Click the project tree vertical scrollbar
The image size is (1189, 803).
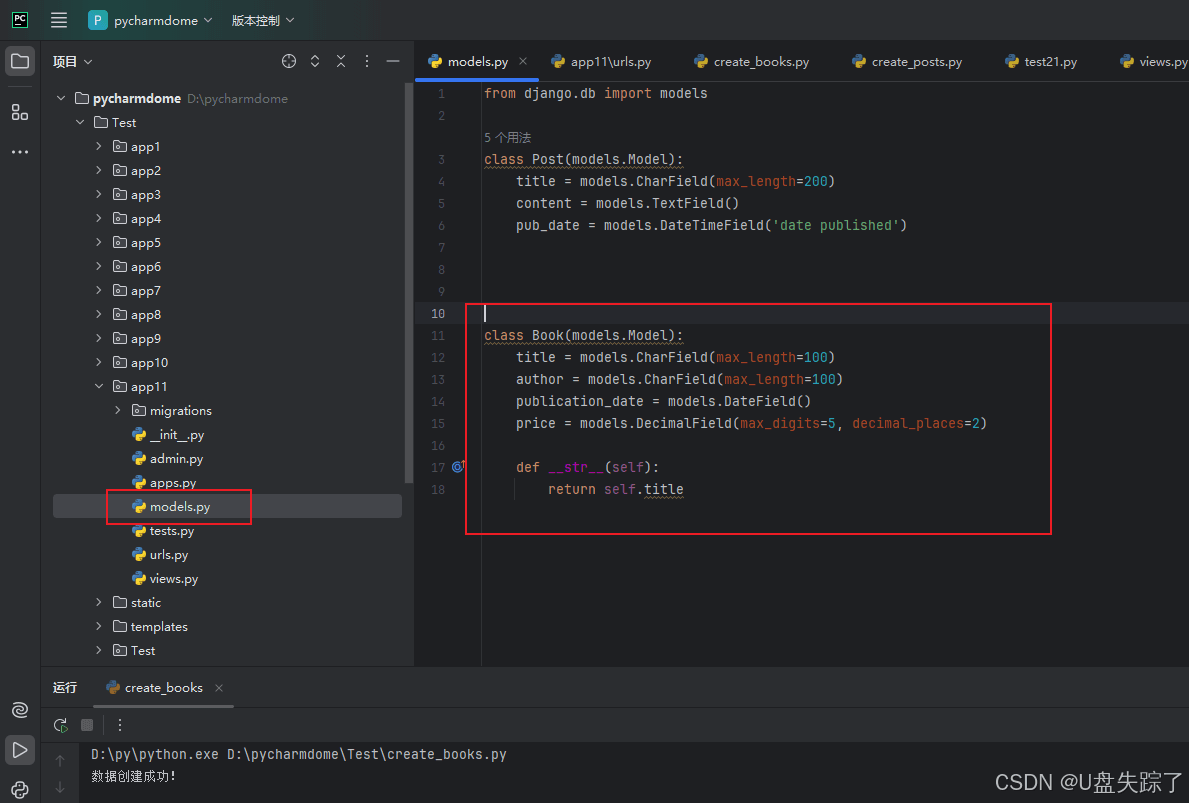click(409, 283)
